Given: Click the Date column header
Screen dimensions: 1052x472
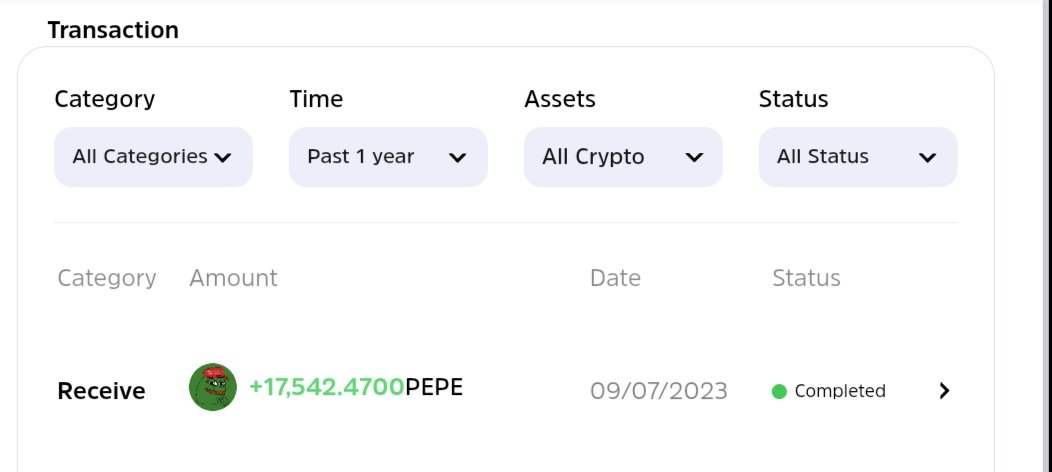Looking at the screenshot, I should [615, 278].
